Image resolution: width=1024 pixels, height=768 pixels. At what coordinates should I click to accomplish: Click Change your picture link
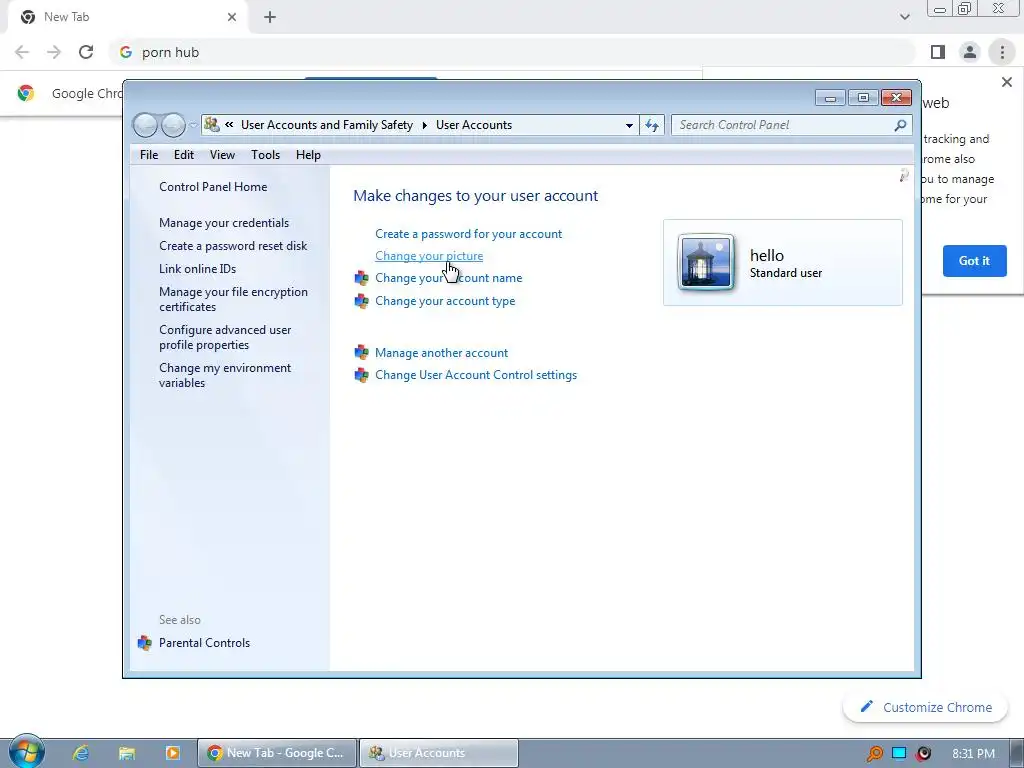(x=429, y=256)
